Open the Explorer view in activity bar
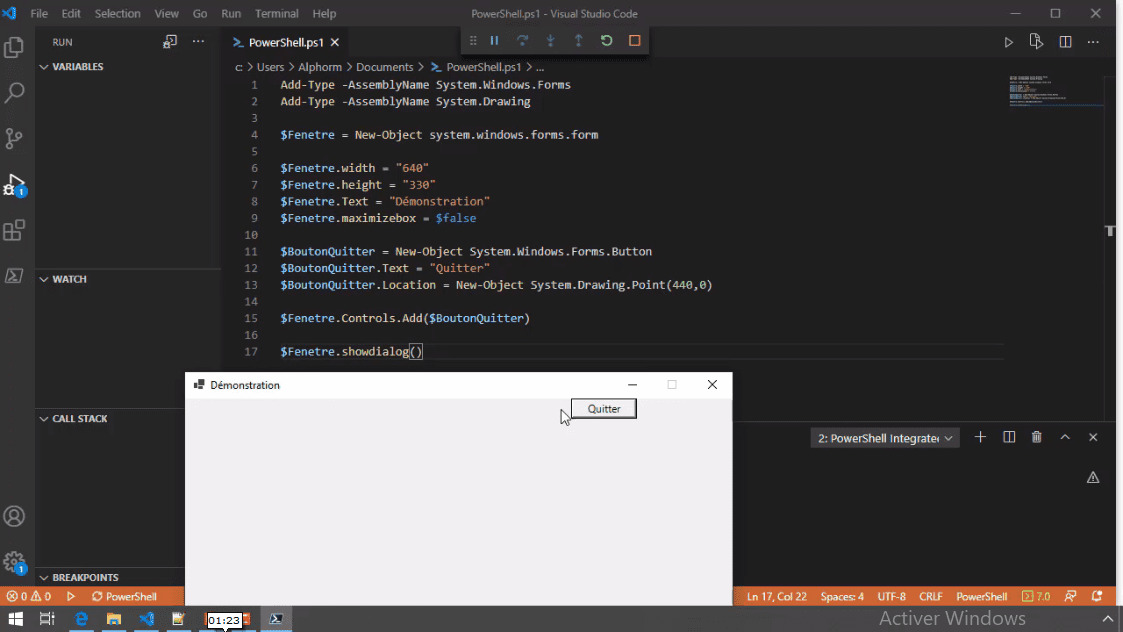The image size is (1123, 632). pos(14,47)
